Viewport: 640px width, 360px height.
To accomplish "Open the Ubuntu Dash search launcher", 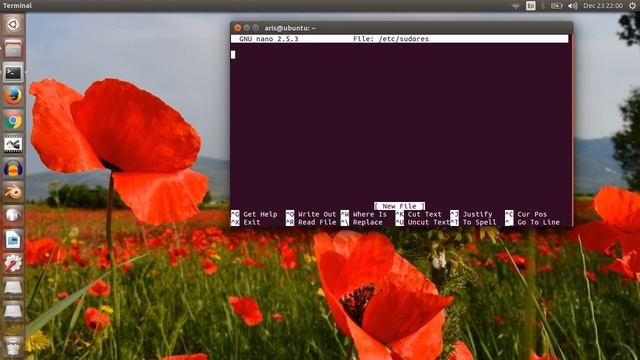I will 13,24.
